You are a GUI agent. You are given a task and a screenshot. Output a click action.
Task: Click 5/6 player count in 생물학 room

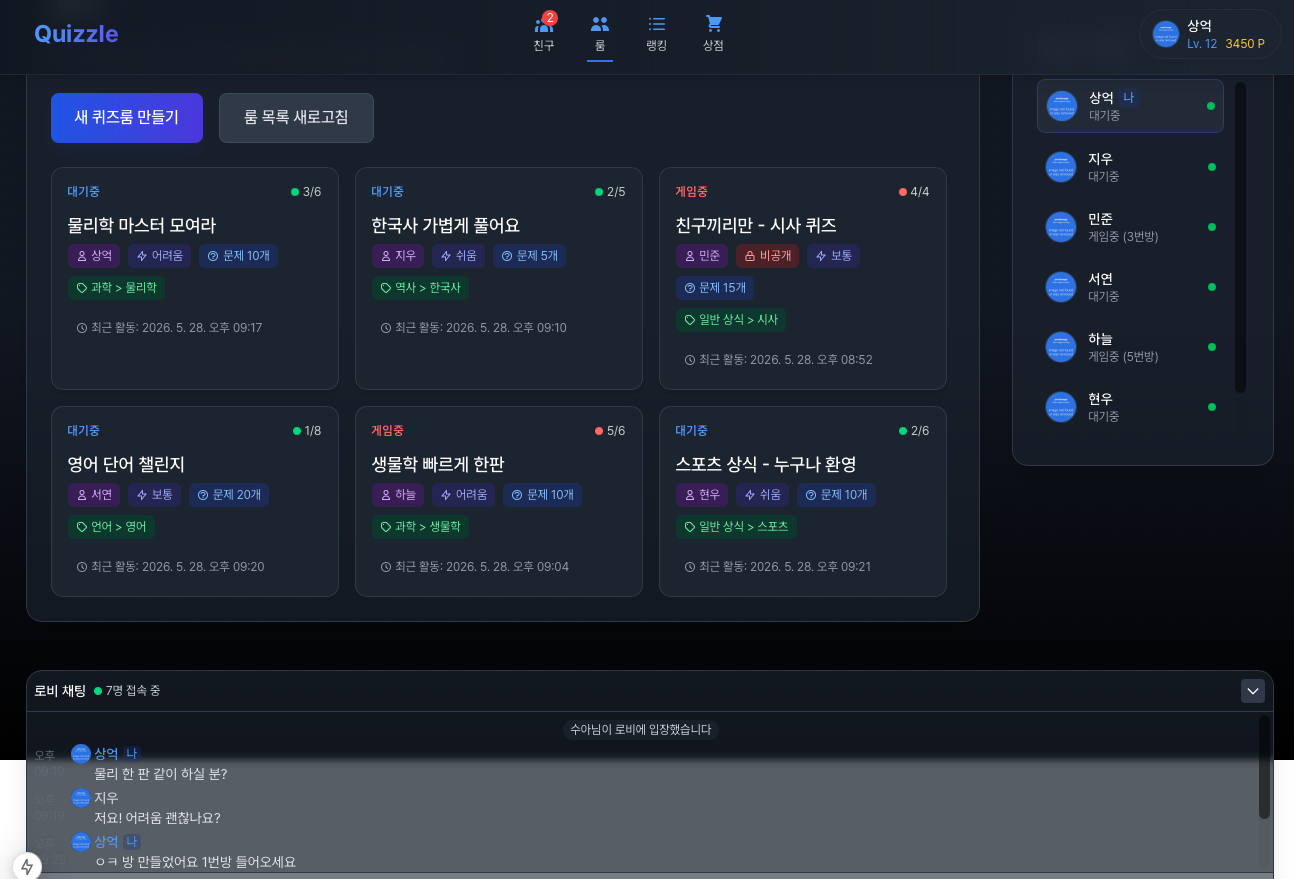610,431
